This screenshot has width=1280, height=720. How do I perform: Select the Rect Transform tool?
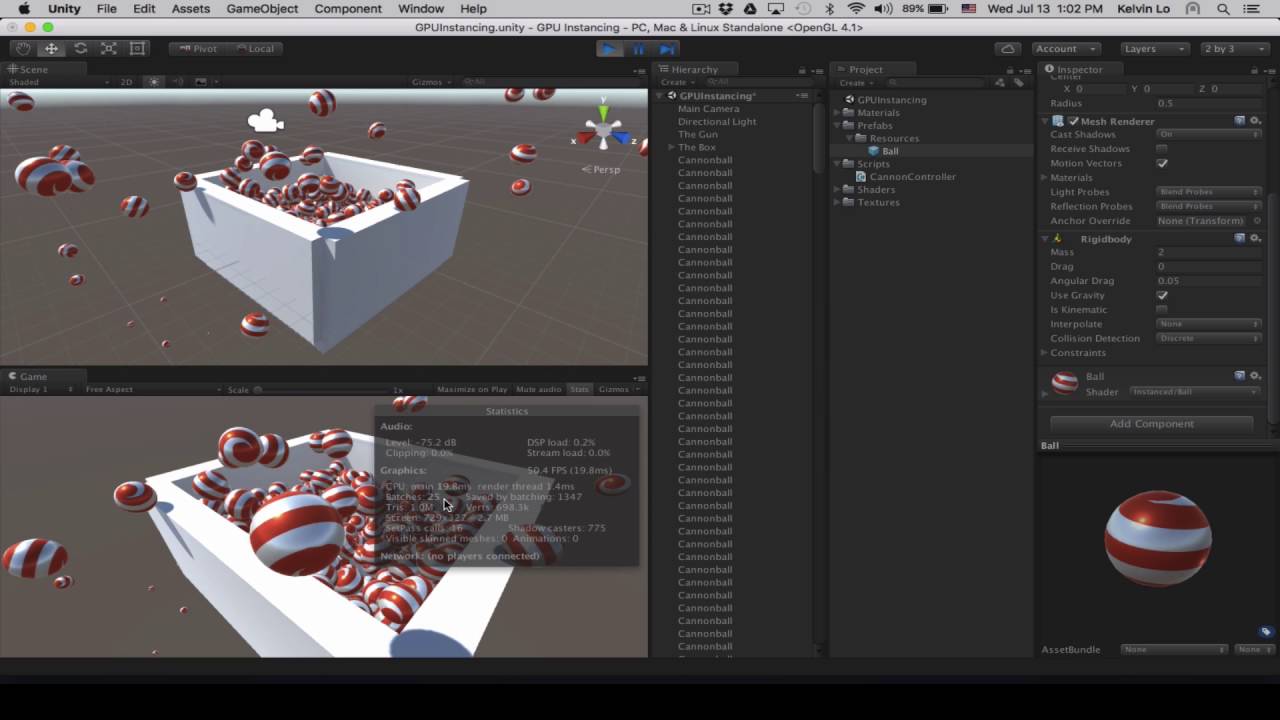(x=138, y=48)
